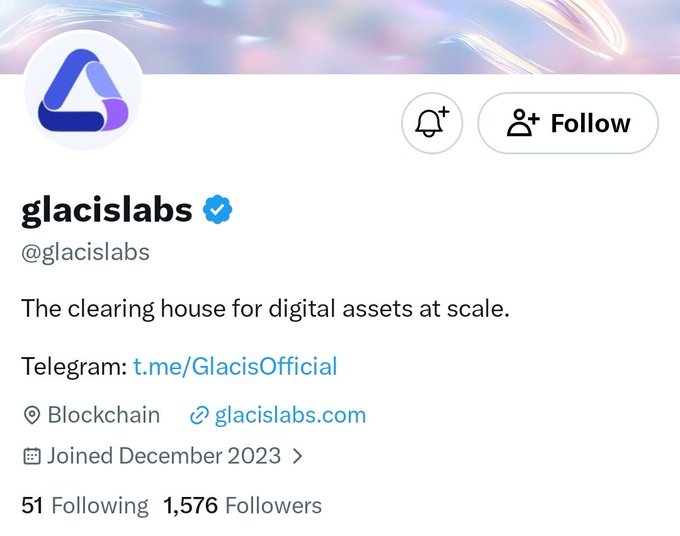
Task: Click the notification bell icon
Action: click(x=432, y=123)
